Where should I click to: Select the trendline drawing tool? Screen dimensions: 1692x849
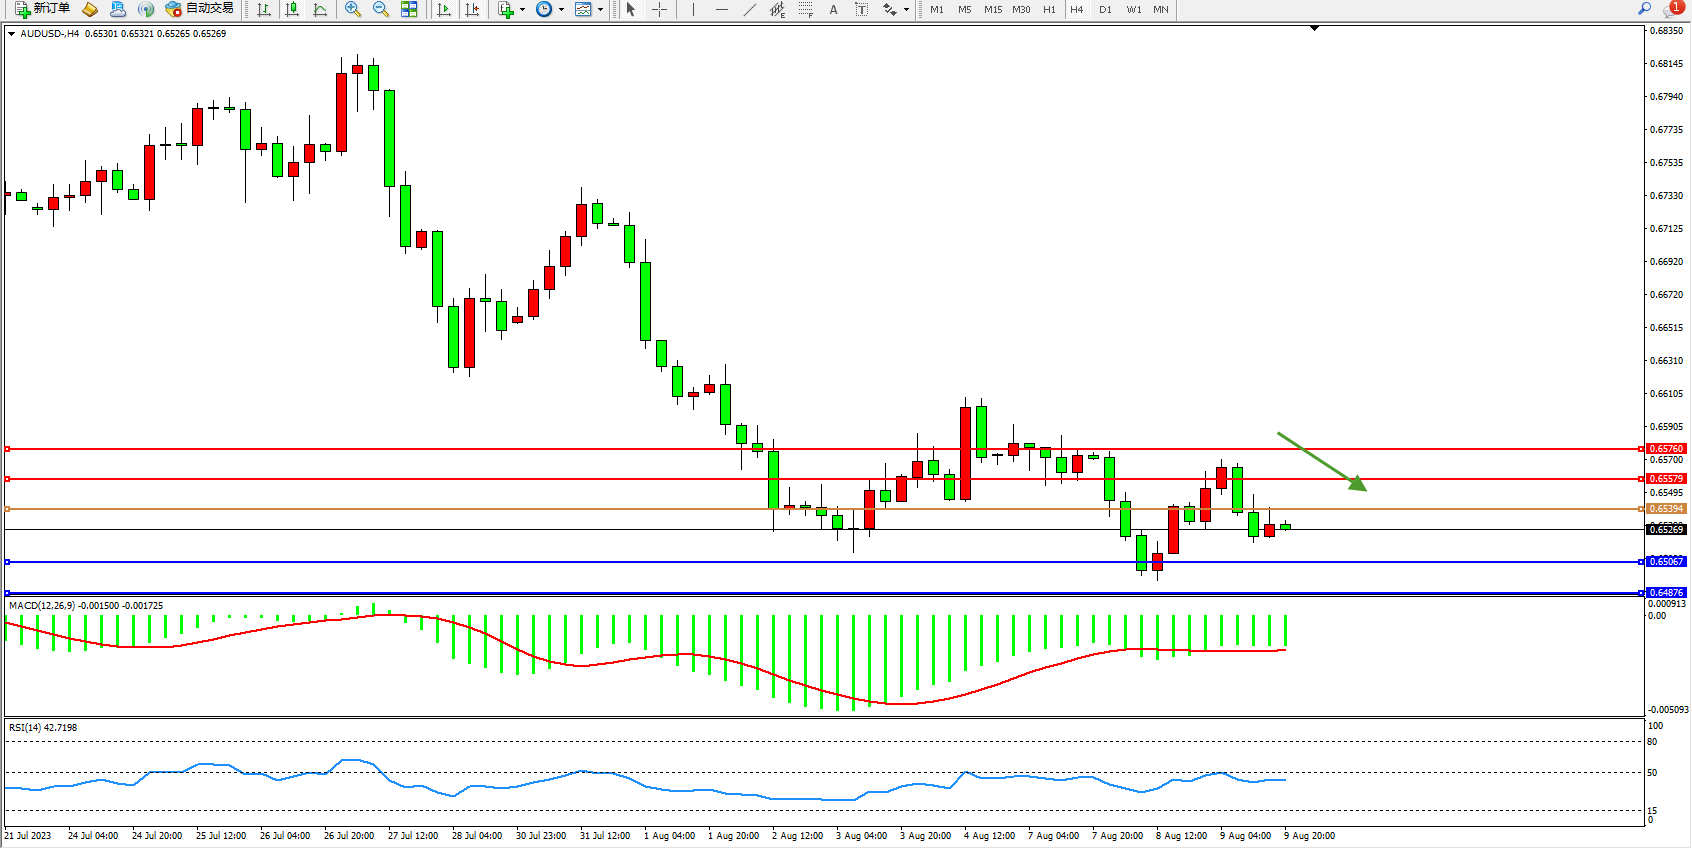(750, 9)
